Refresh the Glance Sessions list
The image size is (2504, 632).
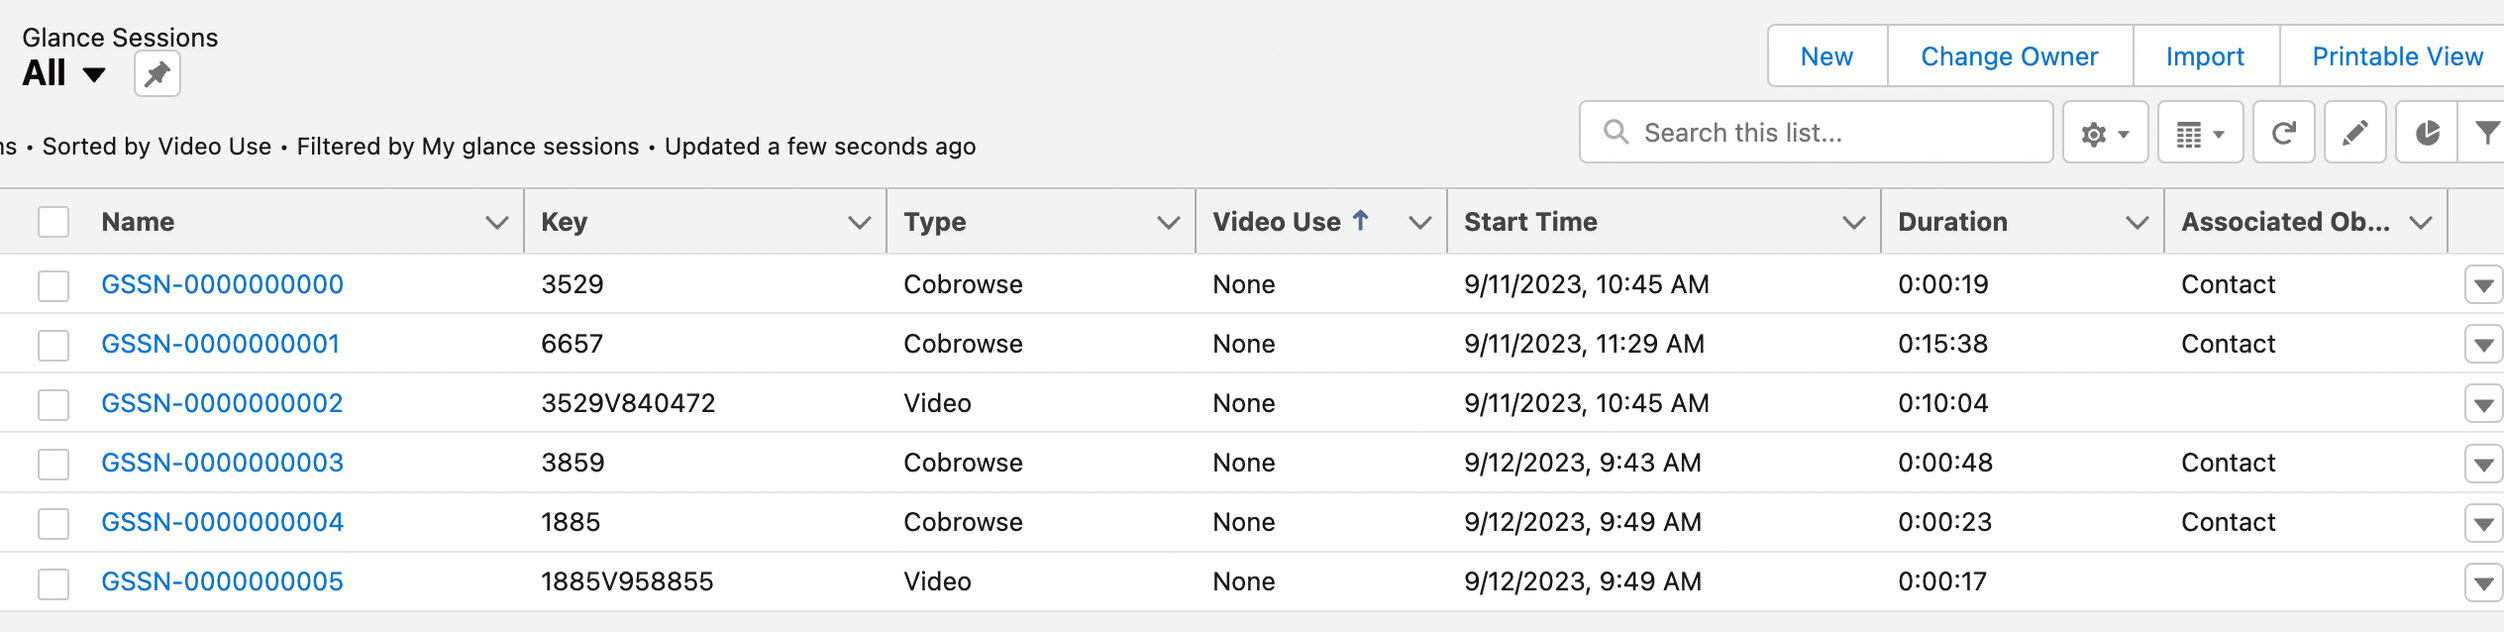(2283, 133)
